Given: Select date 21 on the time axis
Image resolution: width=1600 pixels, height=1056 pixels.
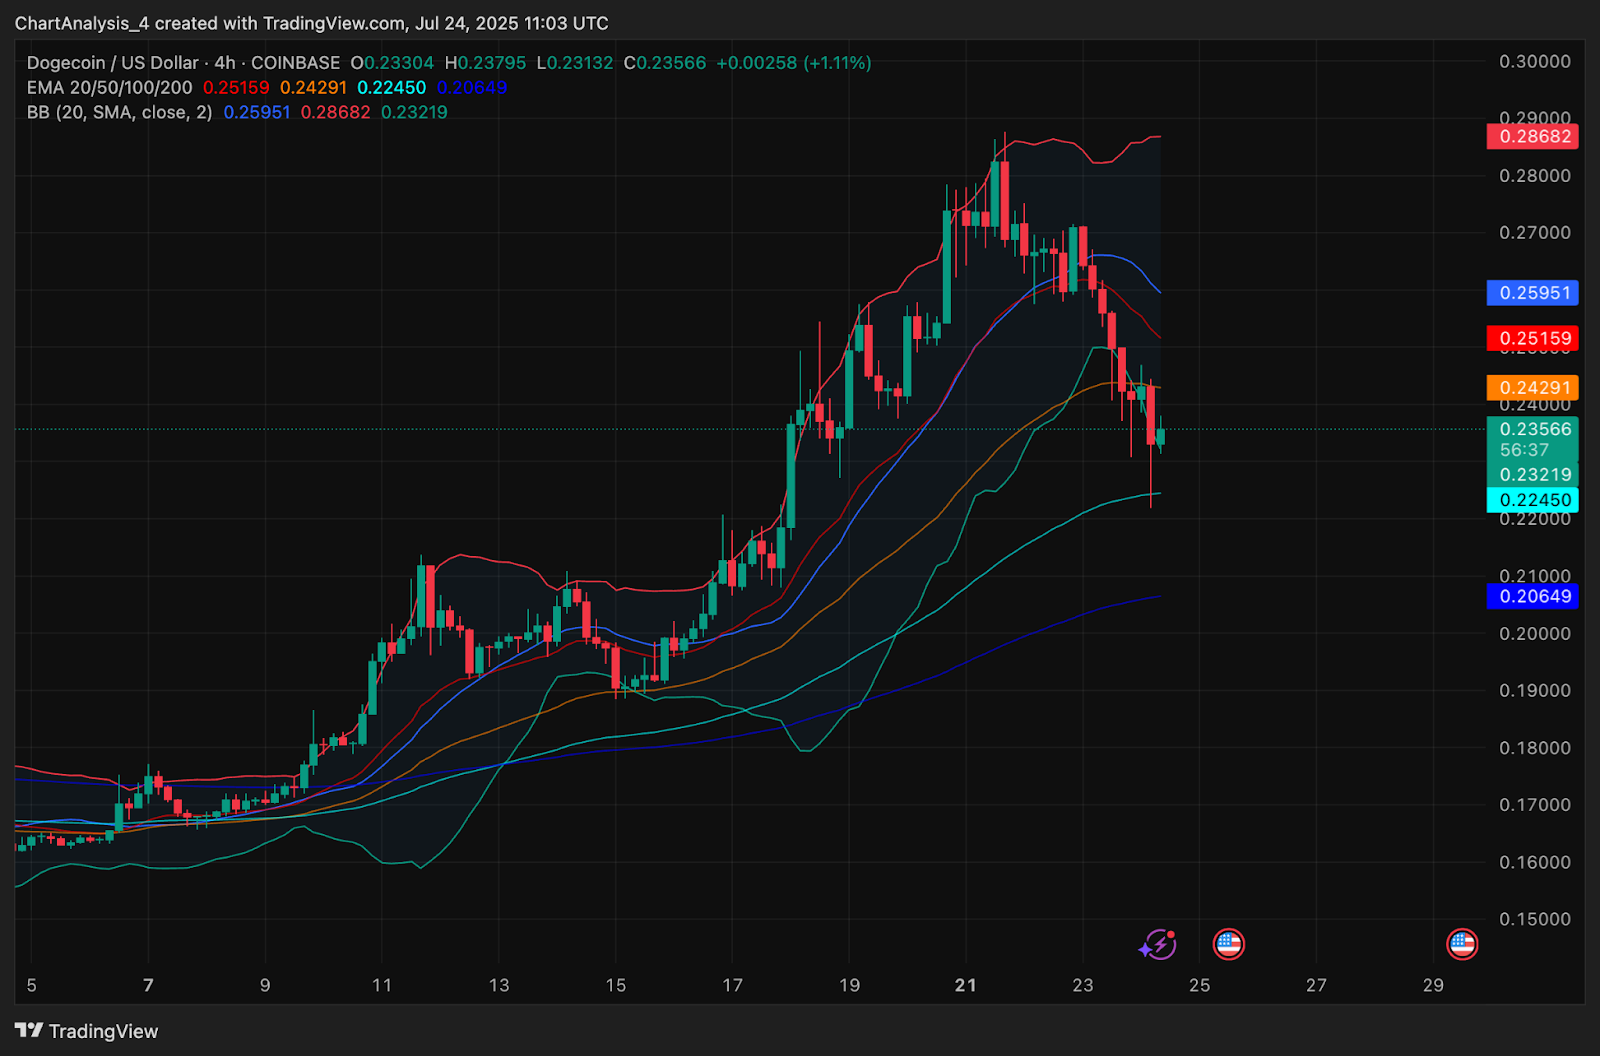Looking at the screenshot, I should point(965,985).
